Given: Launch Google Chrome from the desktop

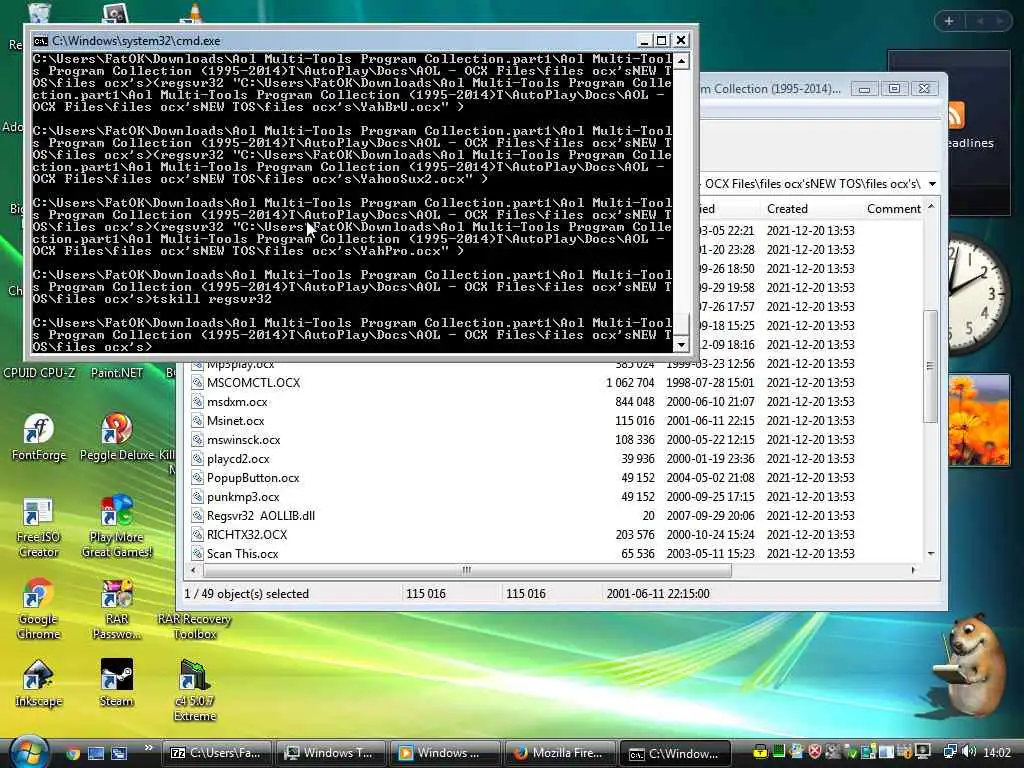Looking at the screenshot, I should [38, 609].
